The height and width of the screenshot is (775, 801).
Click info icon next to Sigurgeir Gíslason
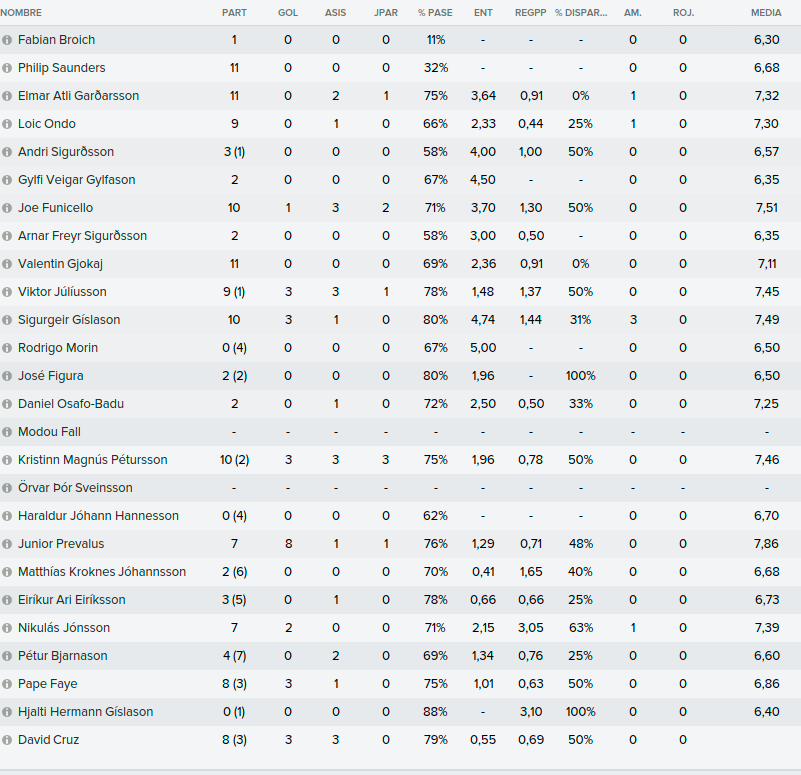tap(7, 320)
